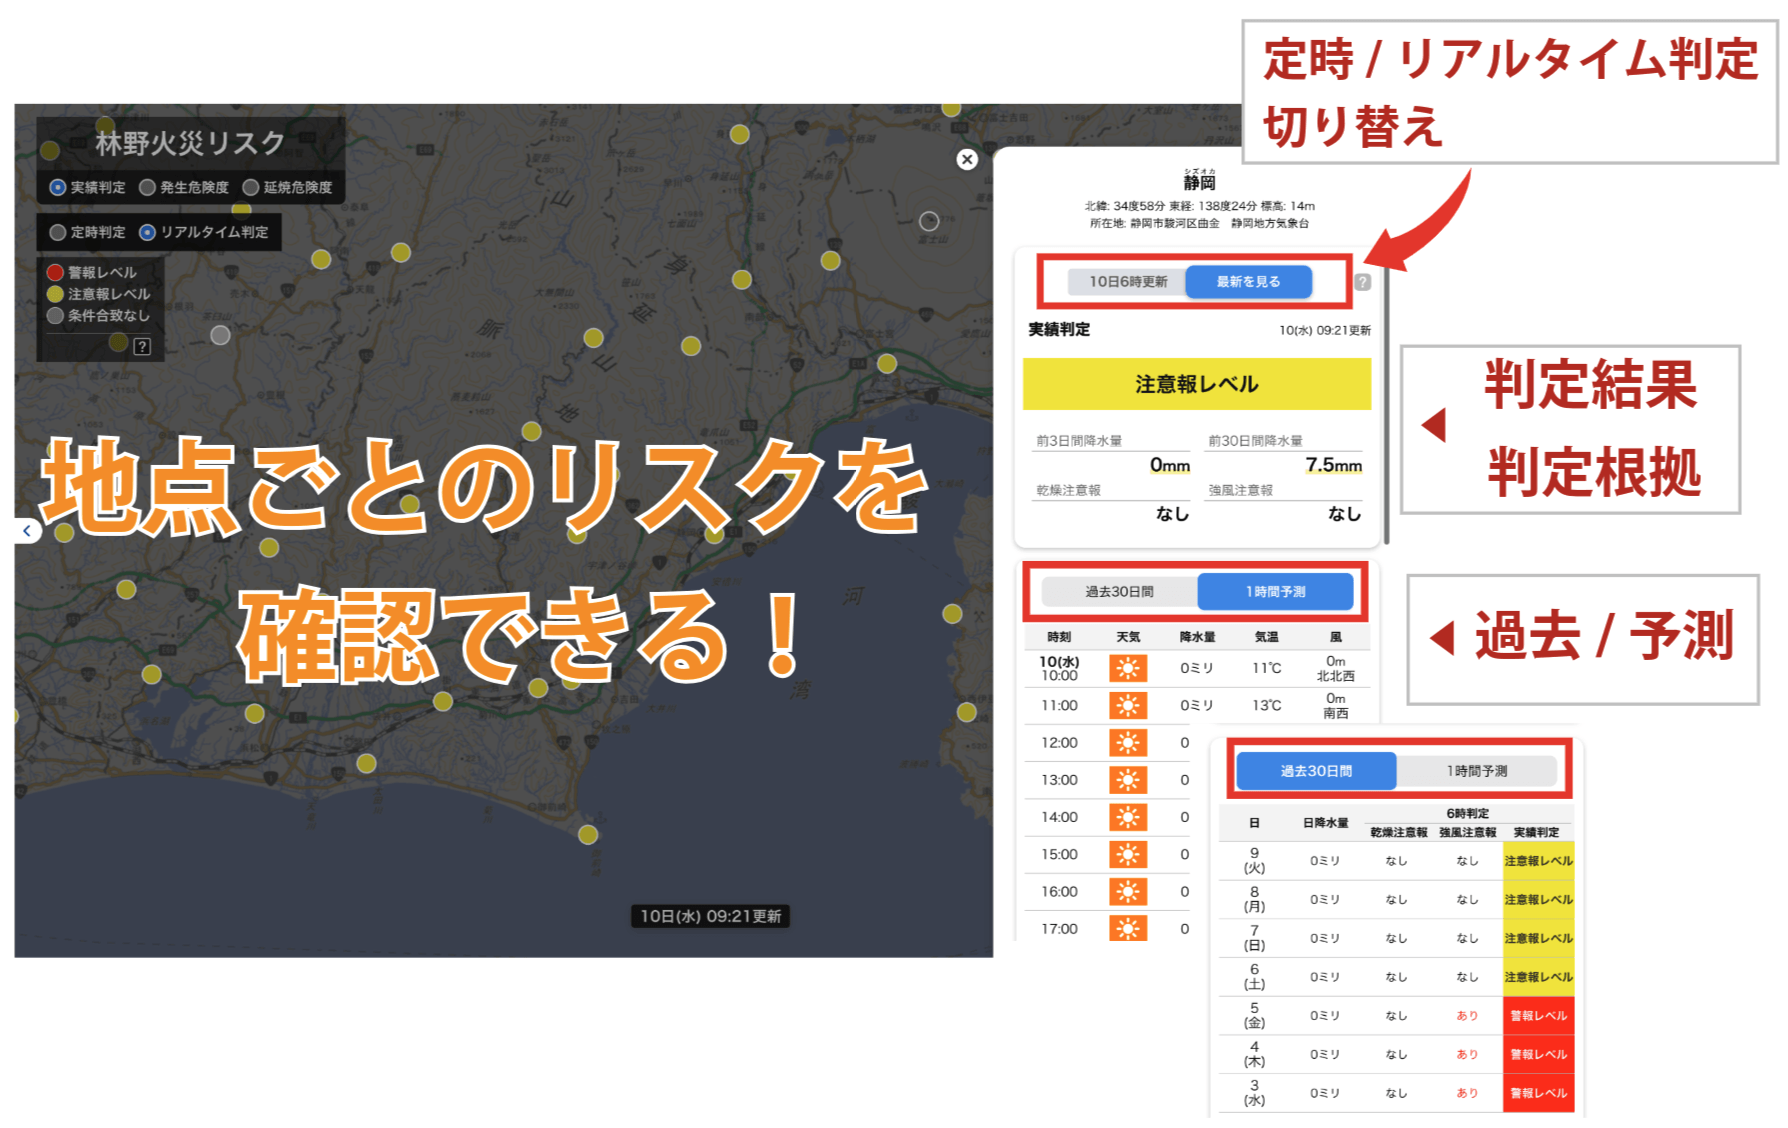Switch to 定時判定 mode
The image size is (1788, 1128).
[x=58, y=232]
